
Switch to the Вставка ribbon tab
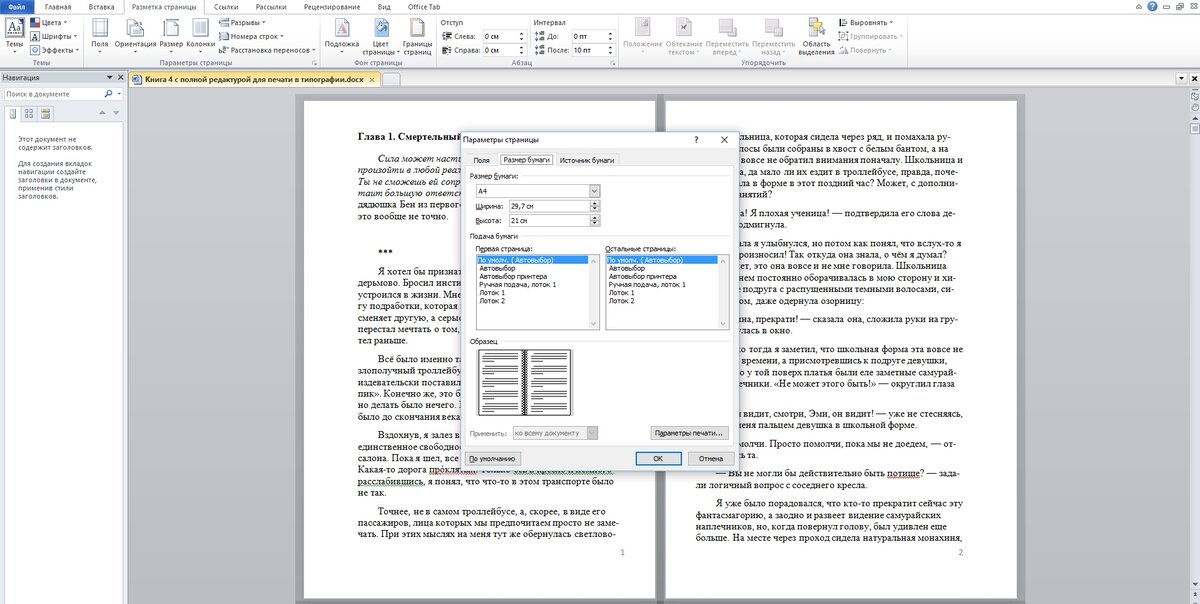(x=100, y=7)
